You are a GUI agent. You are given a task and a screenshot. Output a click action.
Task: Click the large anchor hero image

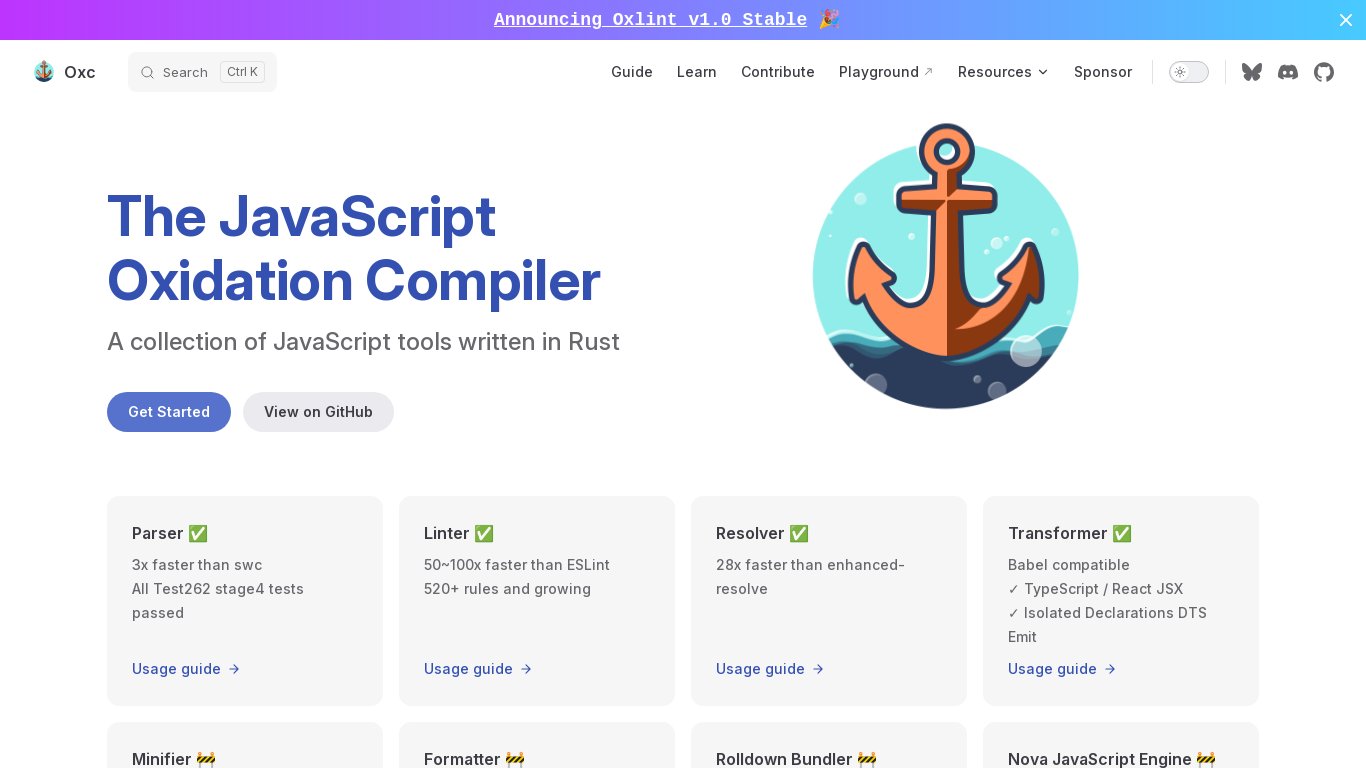pyautogui.click(x=946, y=266)
